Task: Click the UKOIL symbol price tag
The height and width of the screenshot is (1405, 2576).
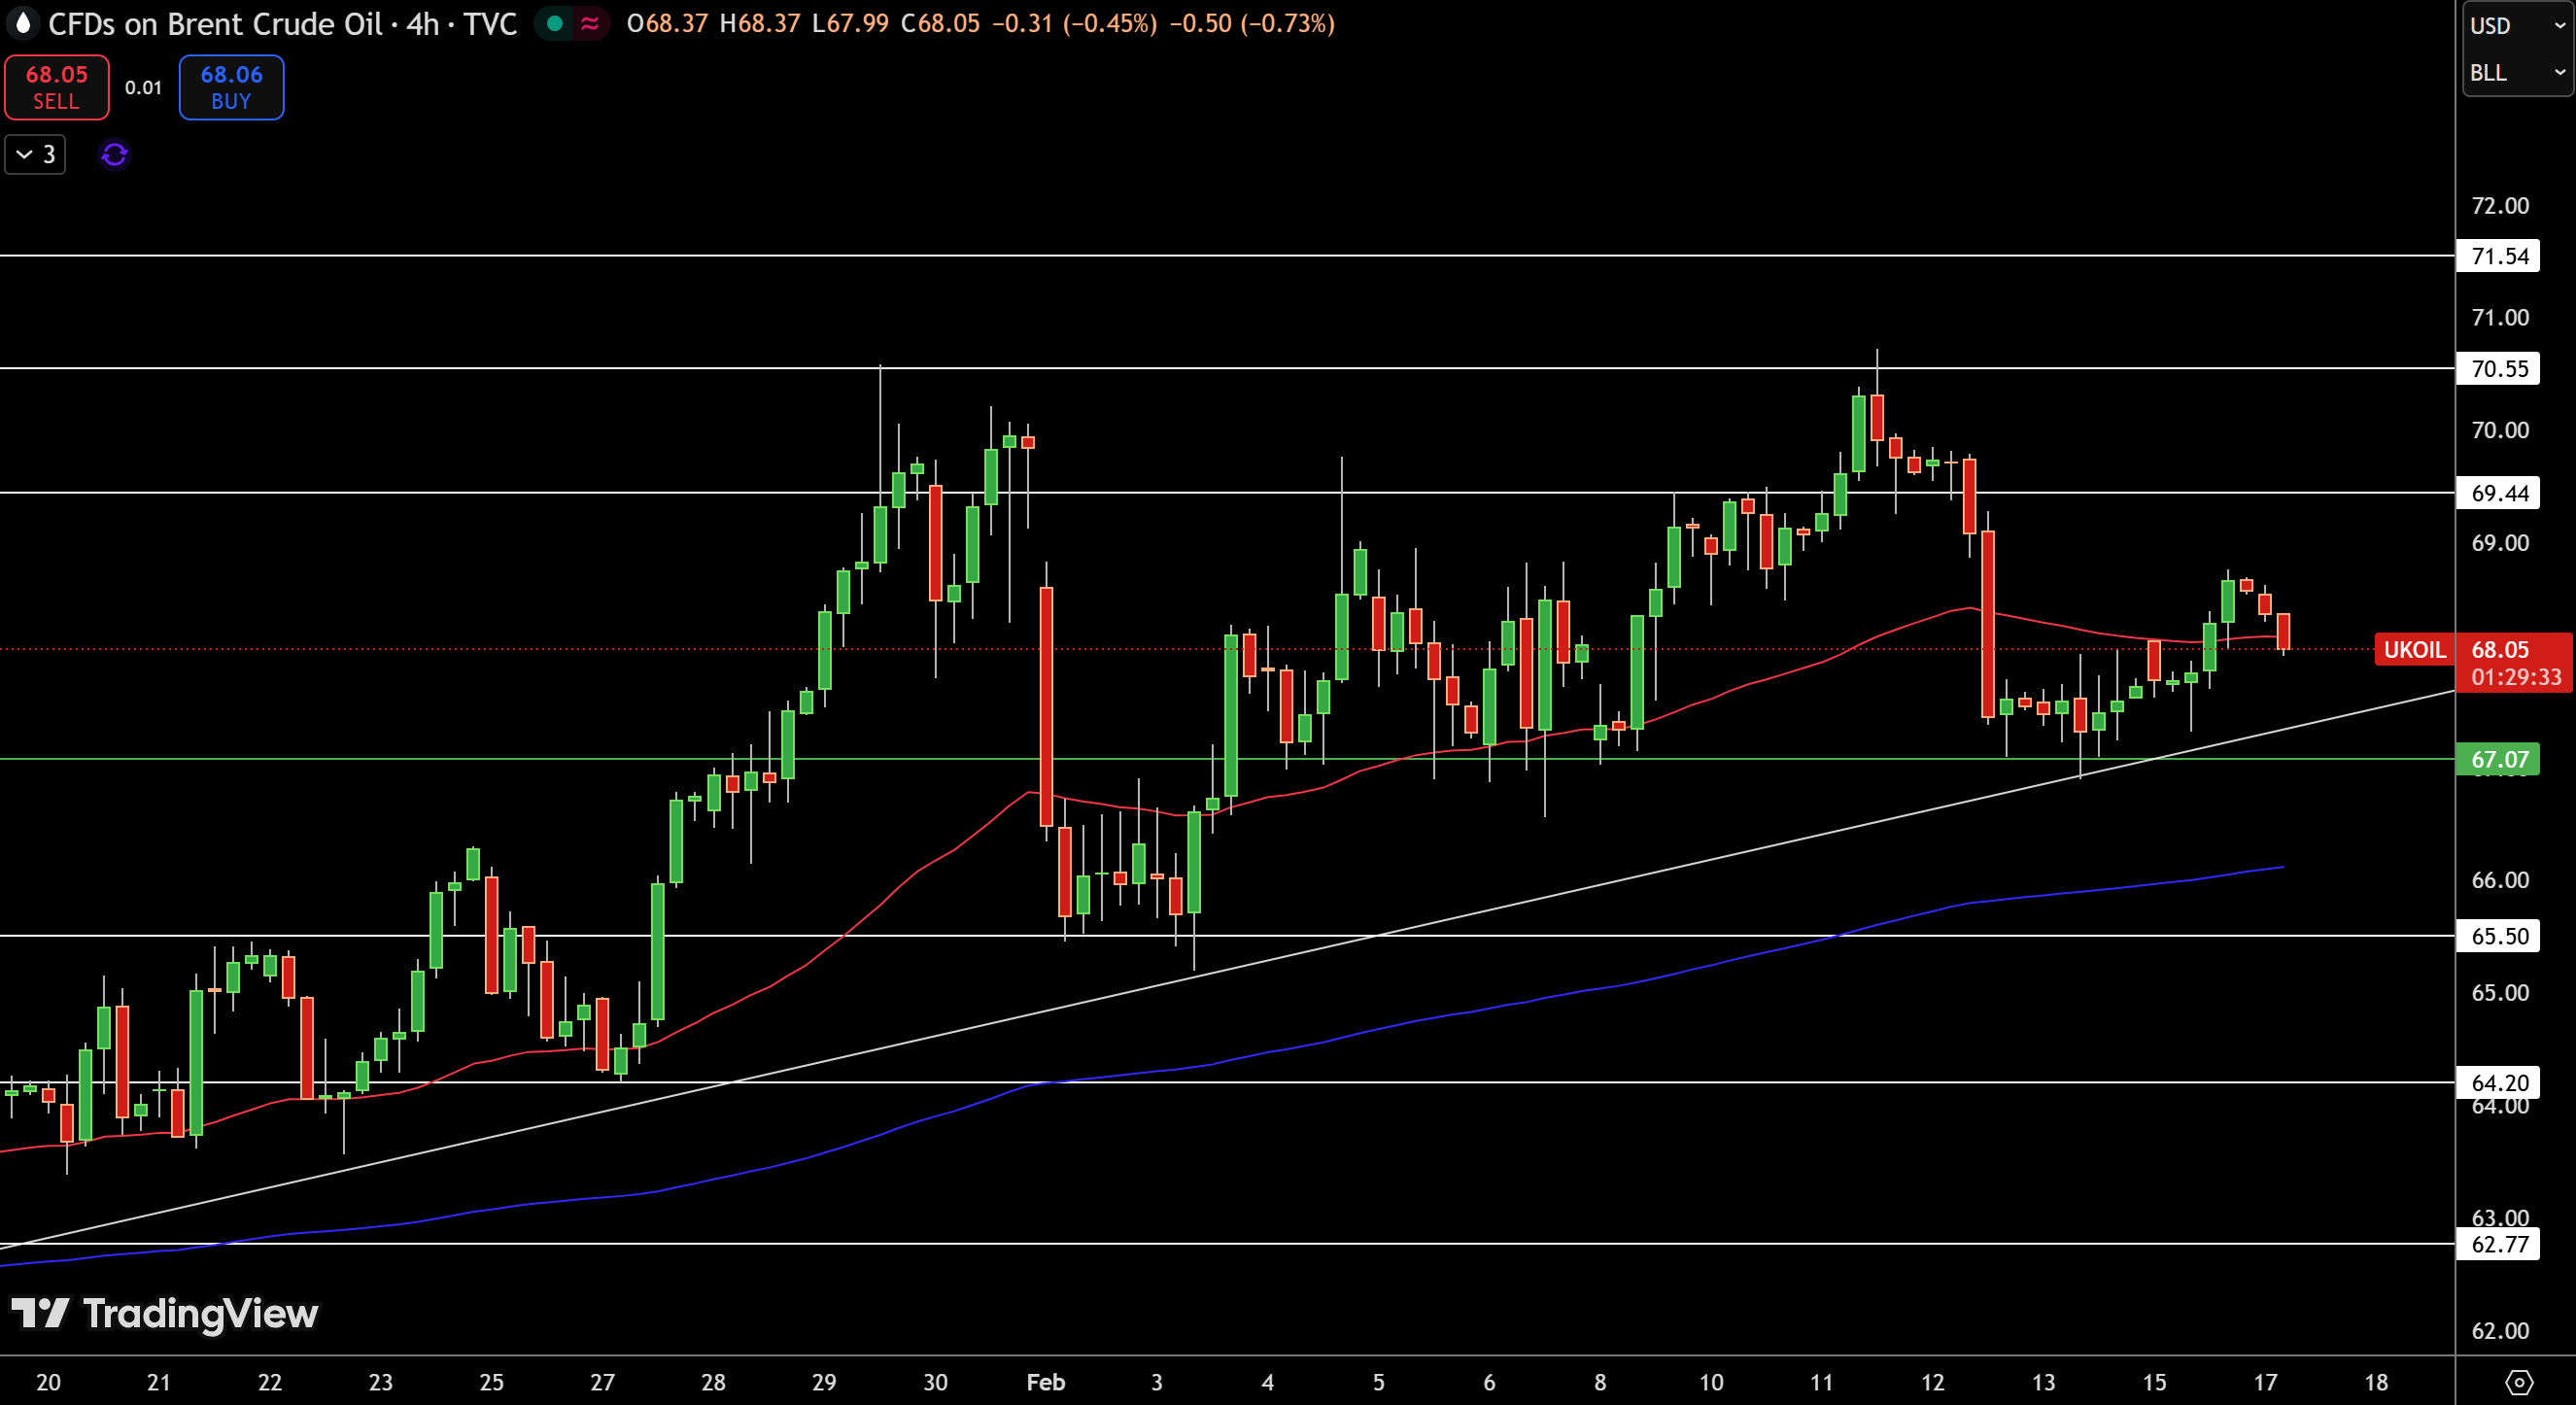Action: click(2415, 650)
